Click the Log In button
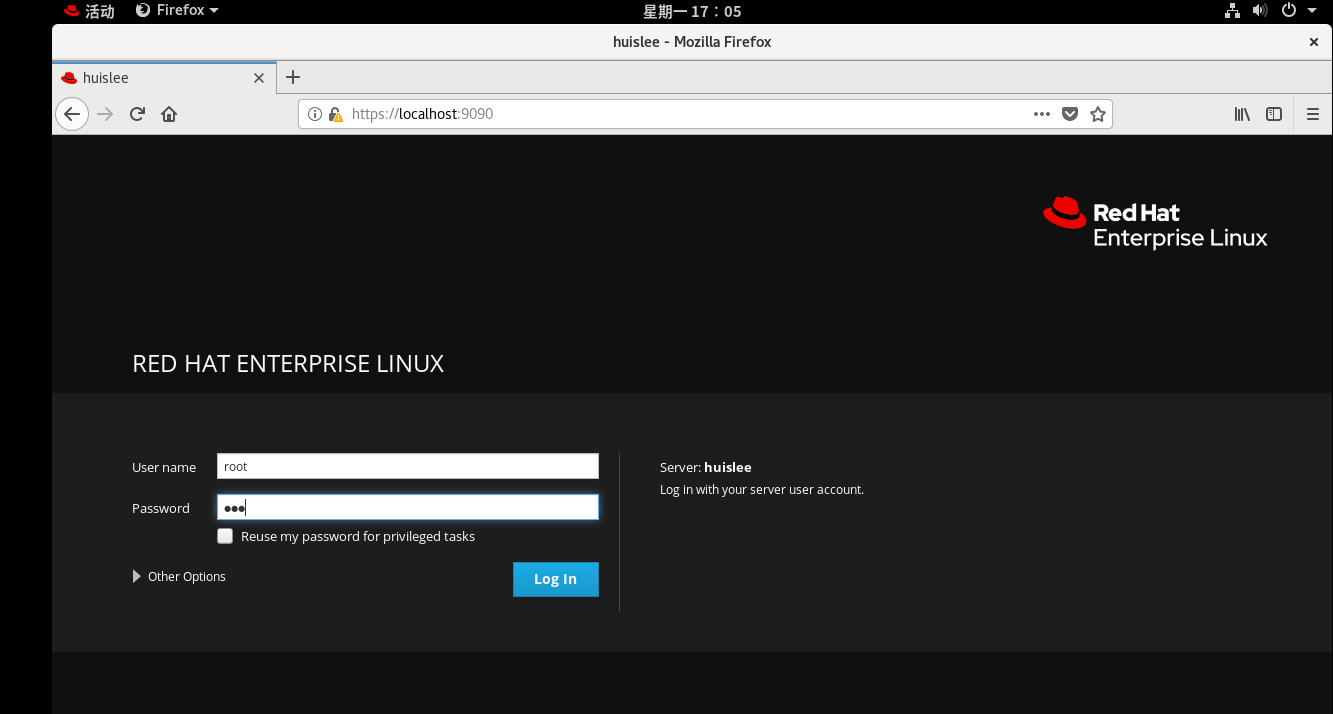The height and width of the screenshot is (714, 1333). (x=556, y=579)
